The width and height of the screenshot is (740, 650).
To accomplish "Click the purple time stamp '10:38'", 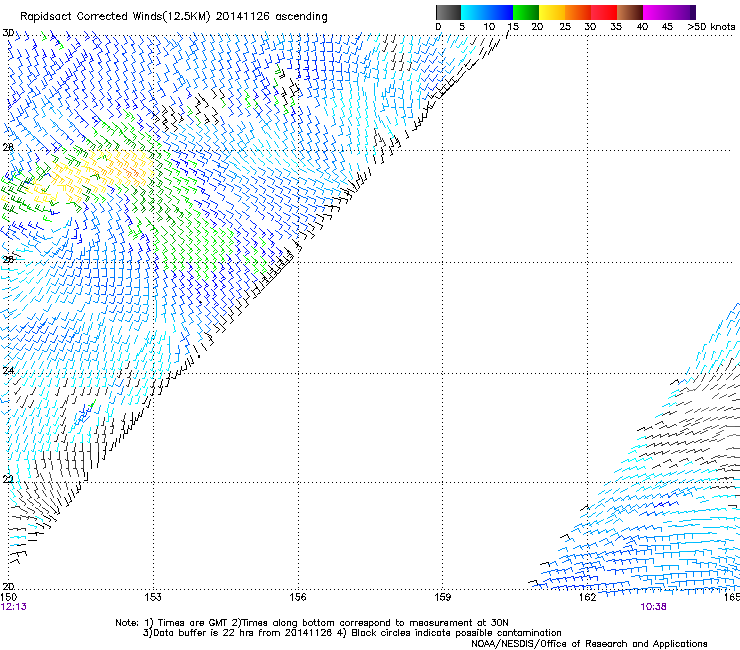I will (653, 607).
